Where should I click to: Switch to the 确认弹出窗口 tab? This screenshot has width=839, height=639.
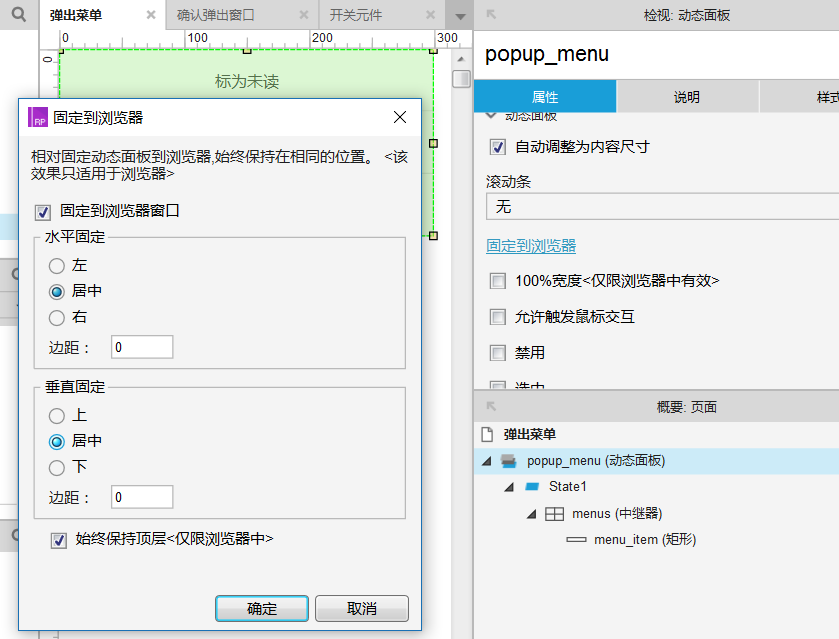216,15
